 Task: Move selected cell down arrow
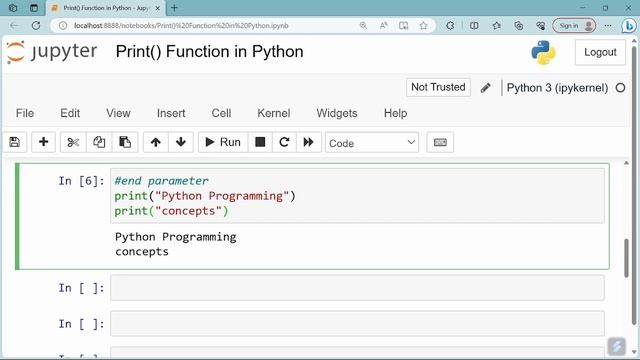click(x=180, y=142)
